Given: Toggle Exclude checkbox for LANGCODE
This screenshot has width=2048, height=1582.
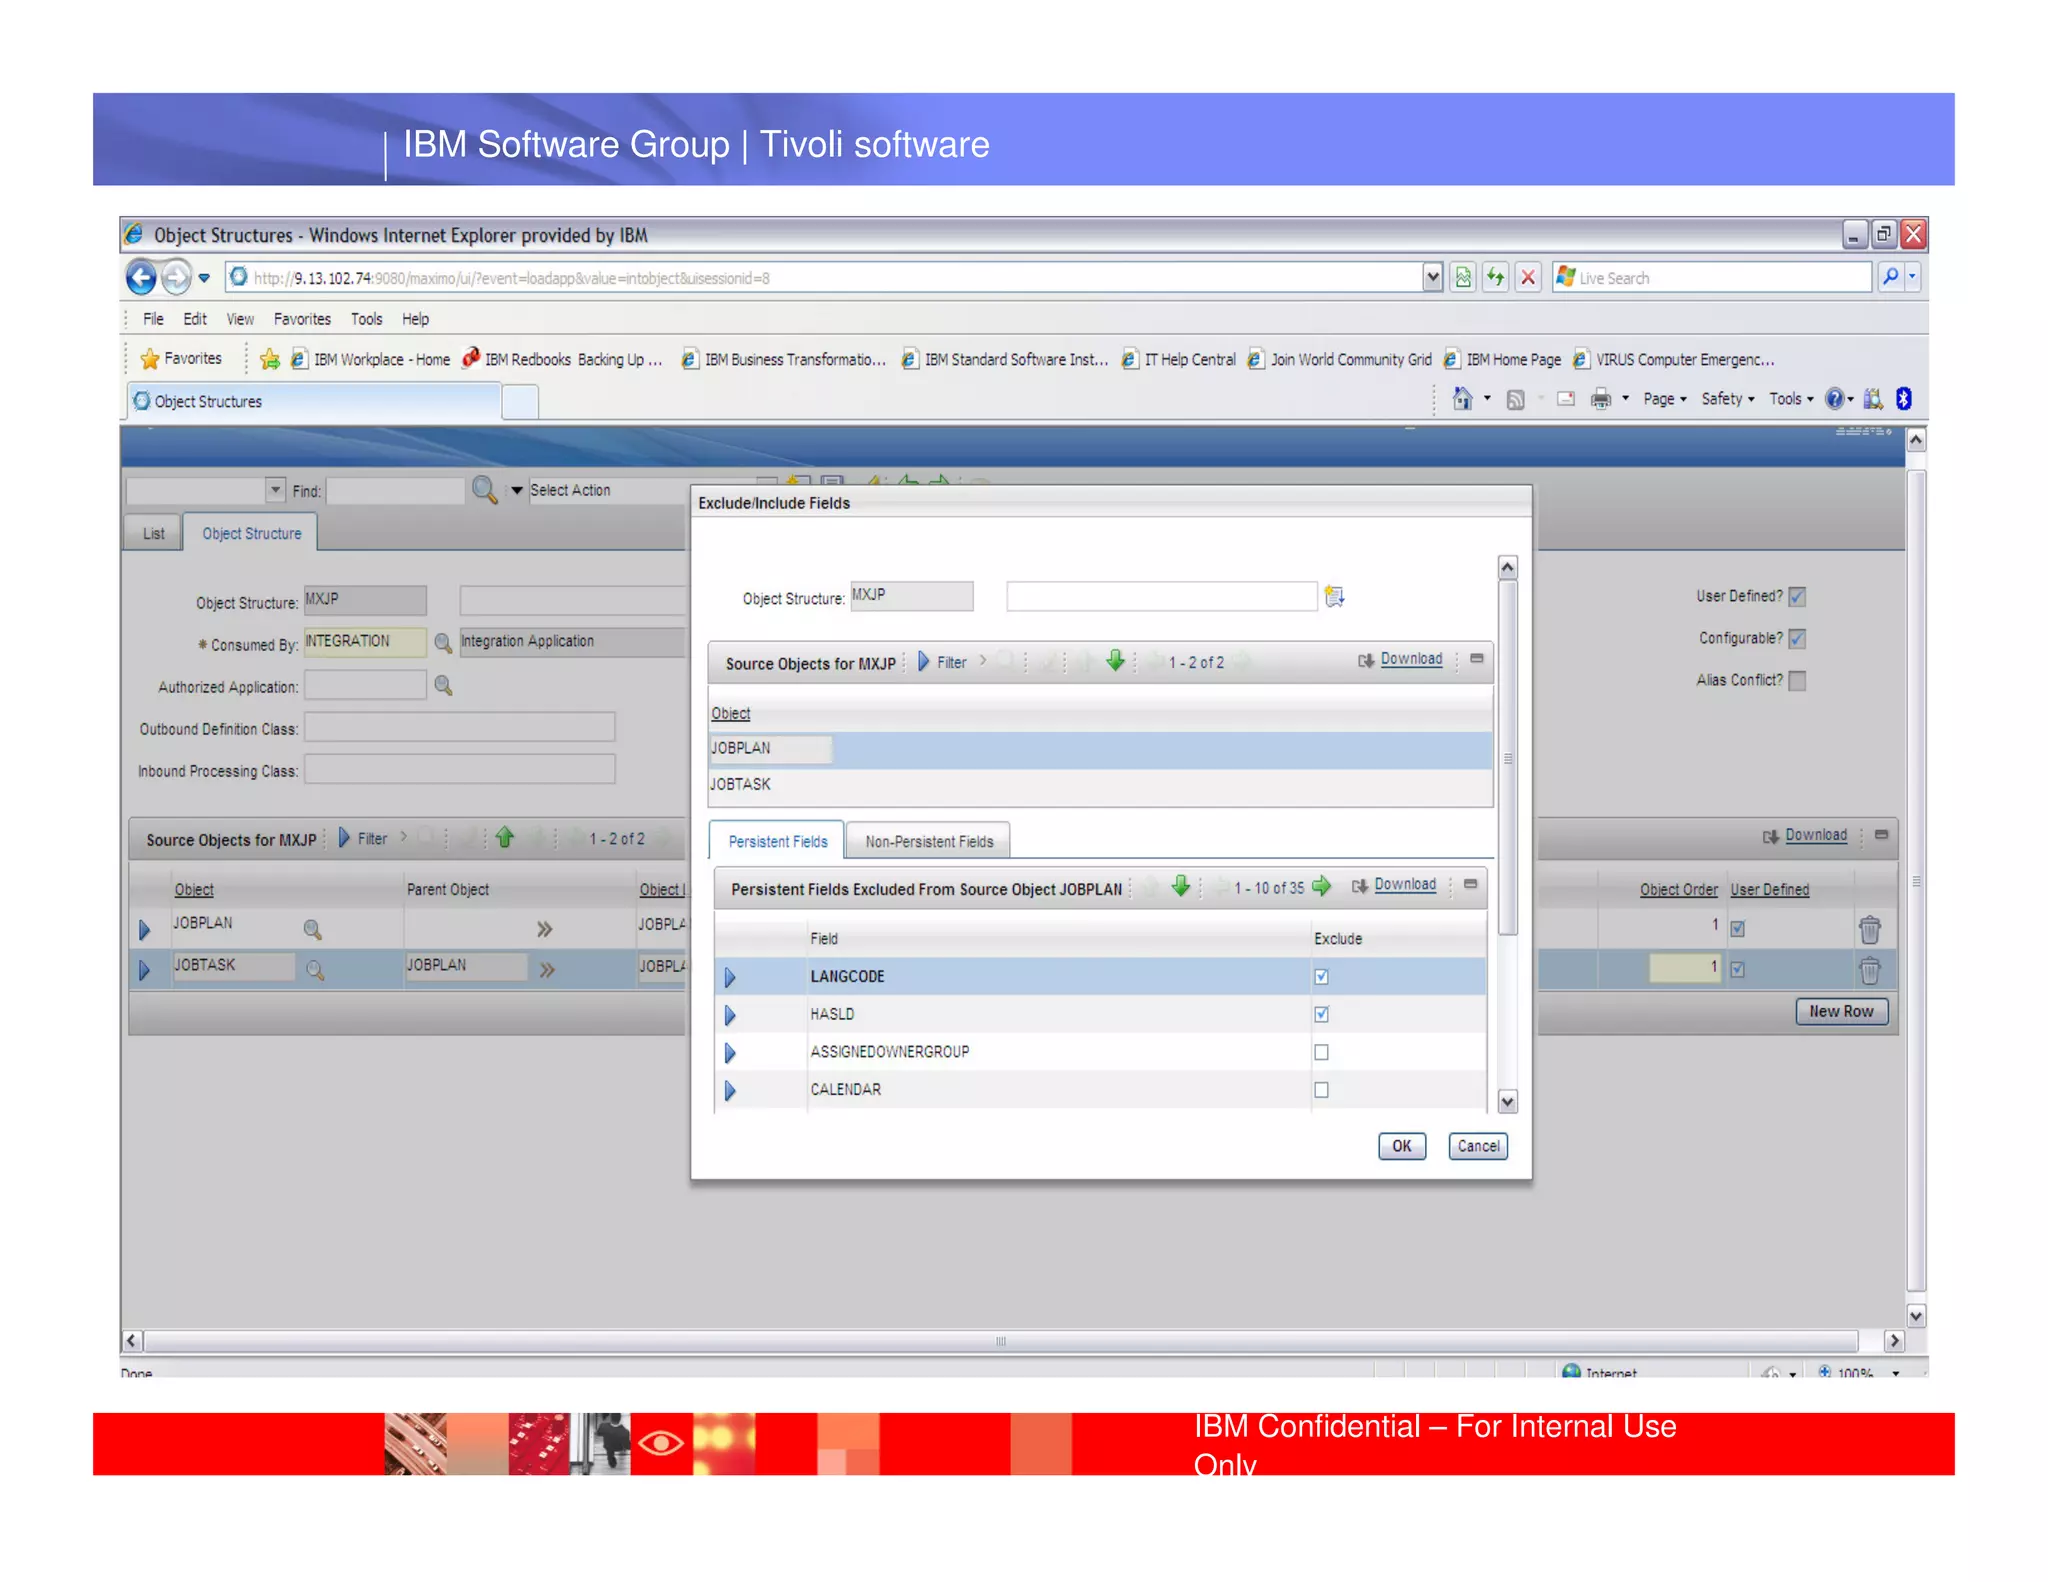Looking at the screenshot, I should click(x=1321, y=976).
